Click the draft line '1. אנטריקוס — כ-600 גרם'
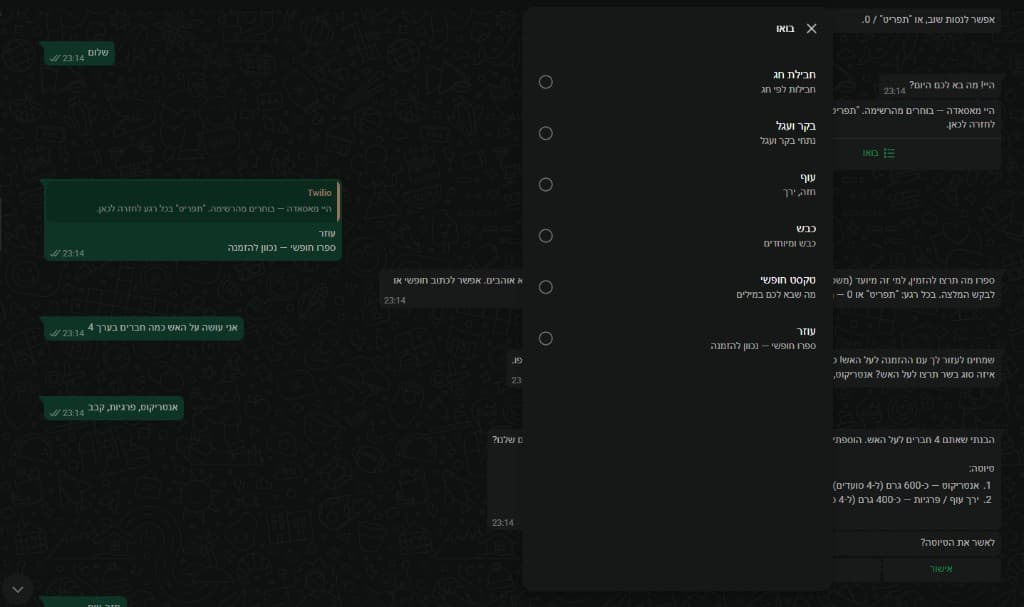Screen dimensions: 1024x607 [x=913, y=485]
